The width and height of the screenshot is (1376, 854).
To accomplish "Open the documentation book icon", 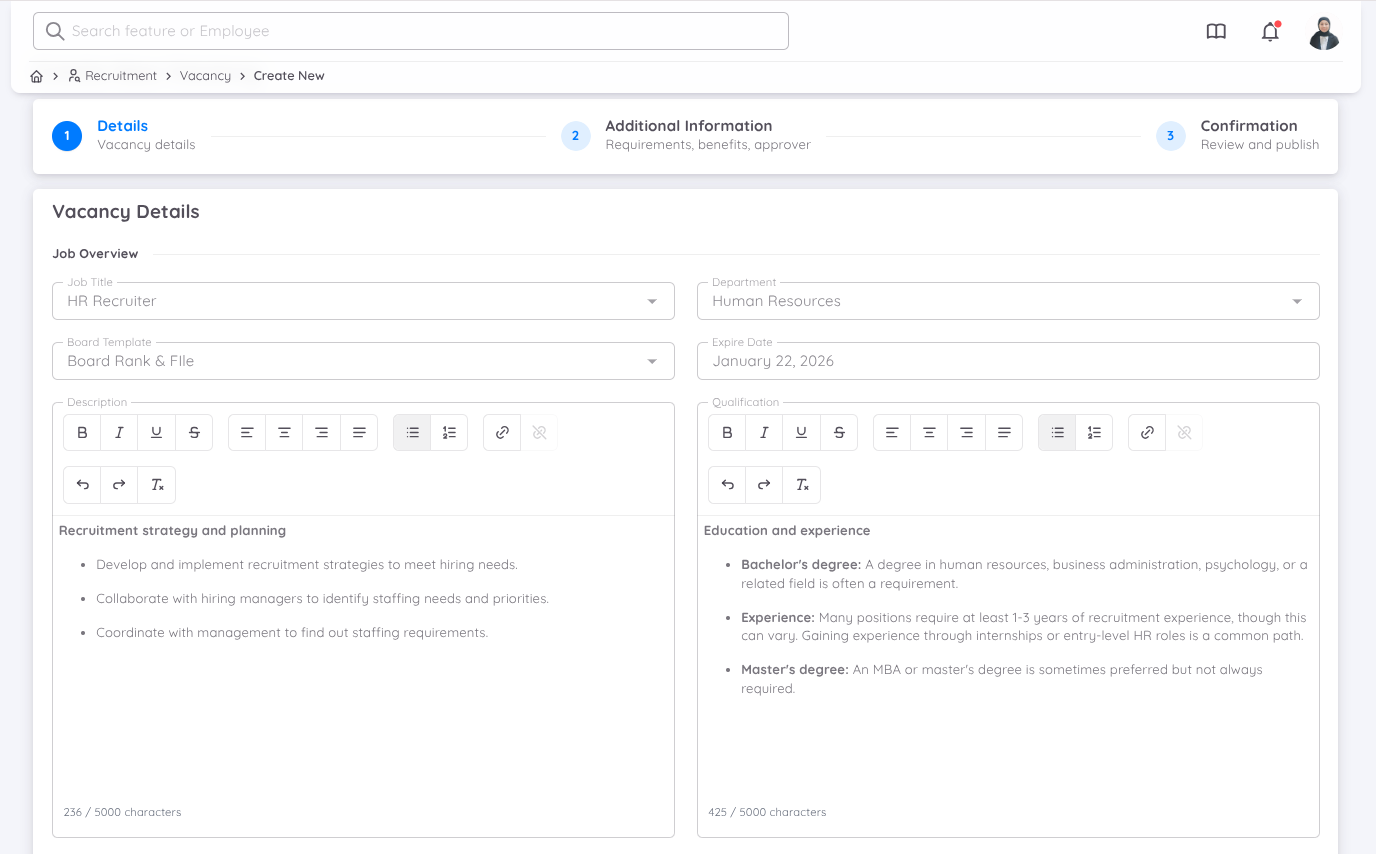I will tap(1216, 32).
